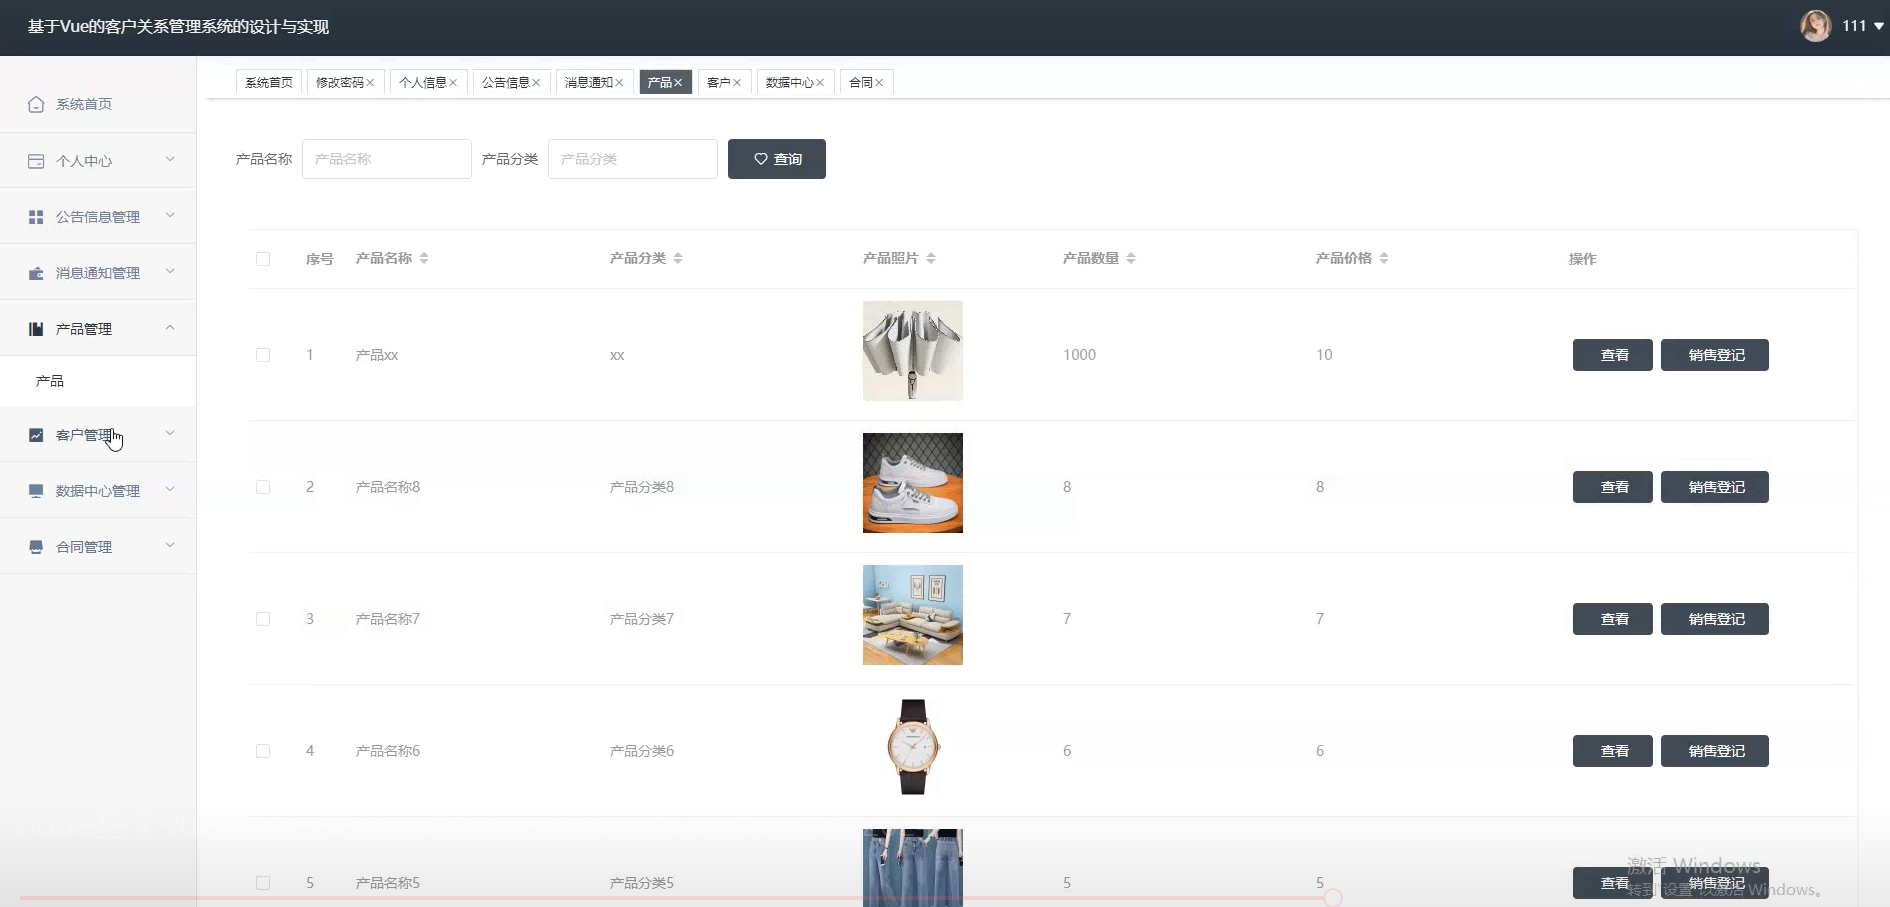1890x907 pixels.
Task: Open the sofa living room product photo
Action: coord(913,615)
